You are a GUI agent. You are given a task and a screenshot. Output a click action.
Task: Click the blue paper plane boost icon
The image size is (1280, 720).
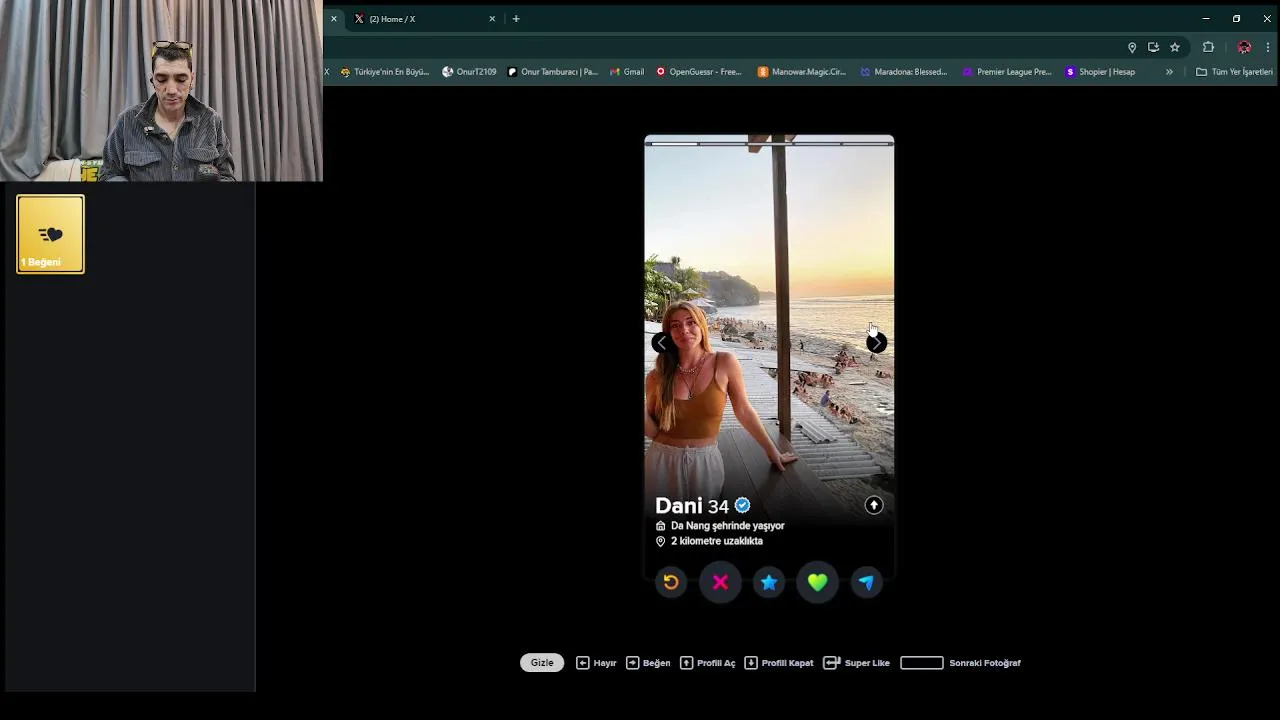coord(866,582)
